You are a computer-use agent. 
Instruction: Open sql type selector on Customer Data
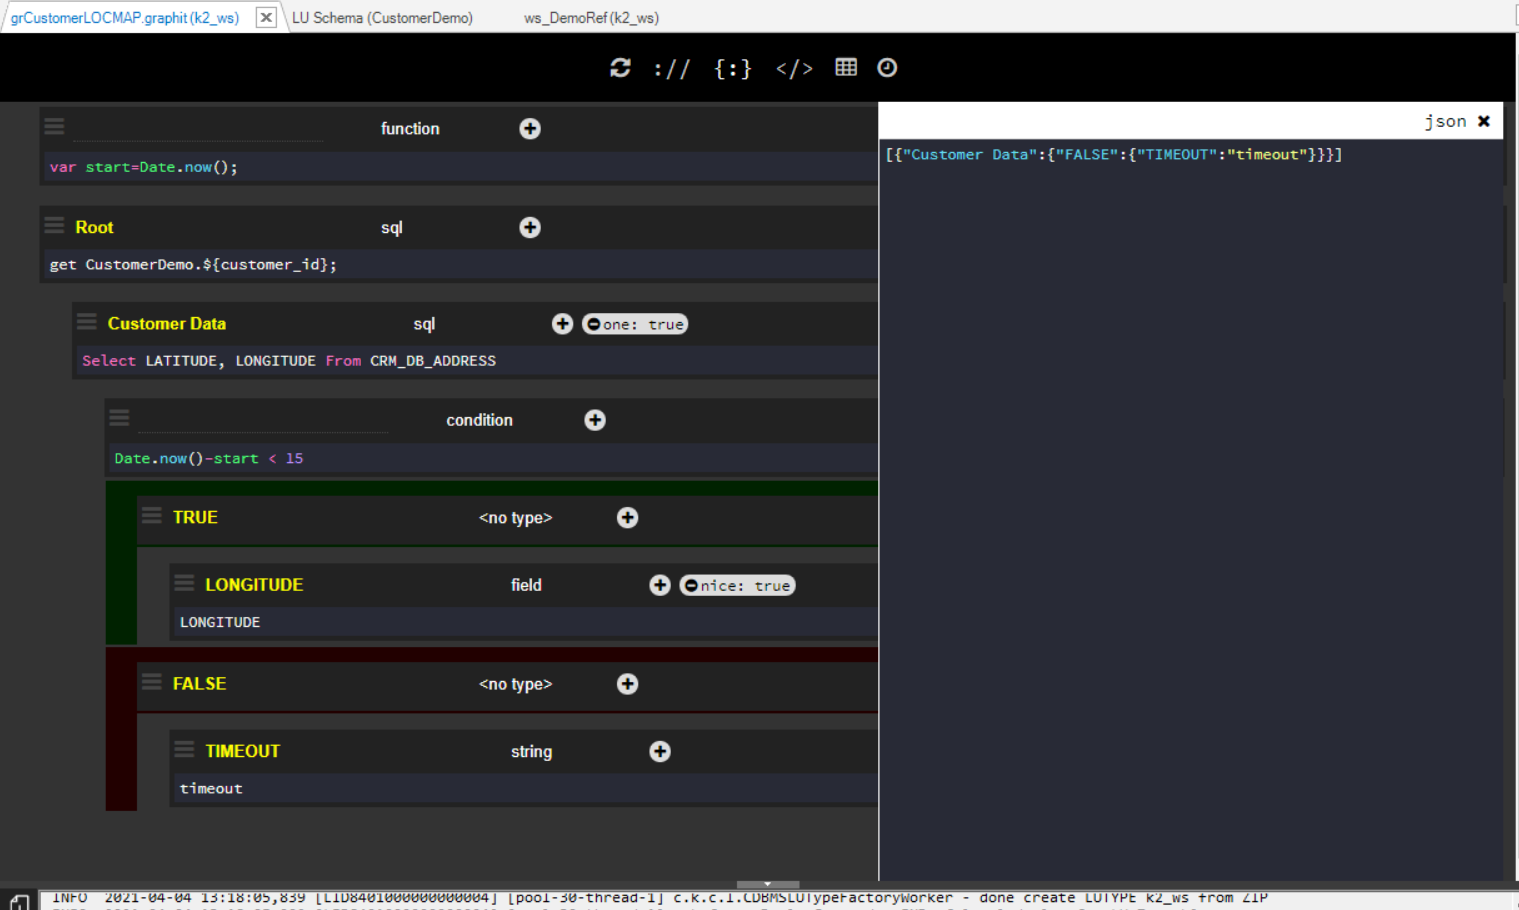[x=424, y=324]
